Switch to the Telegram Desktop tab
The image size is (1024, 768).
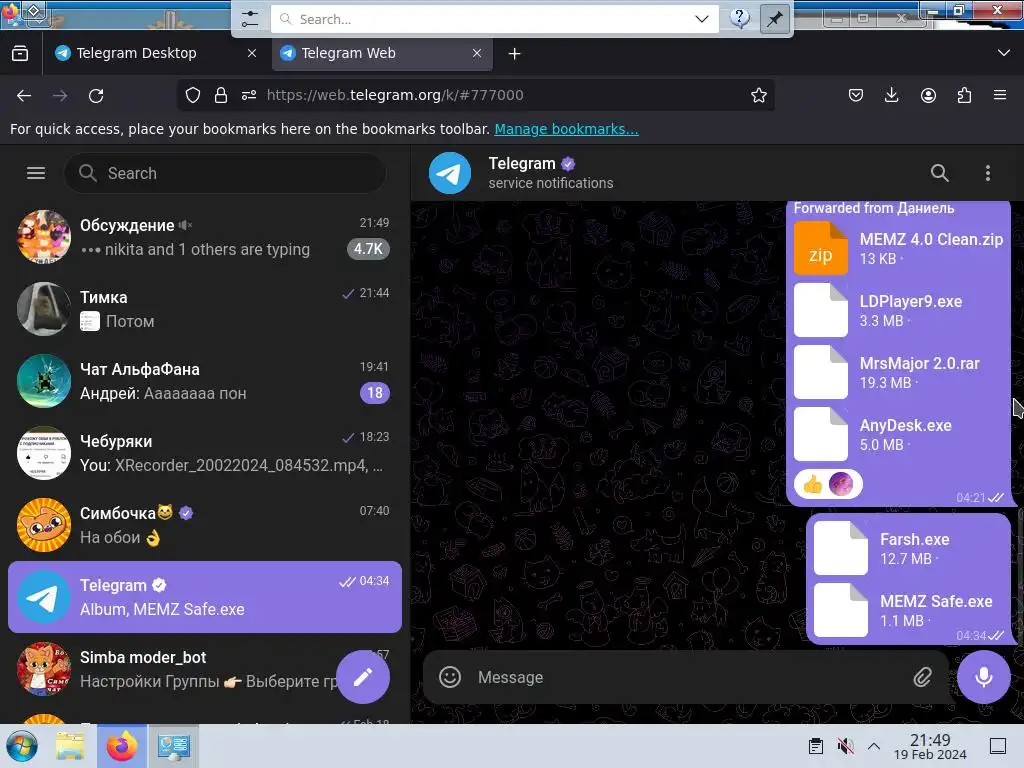(x=156, y=53)
